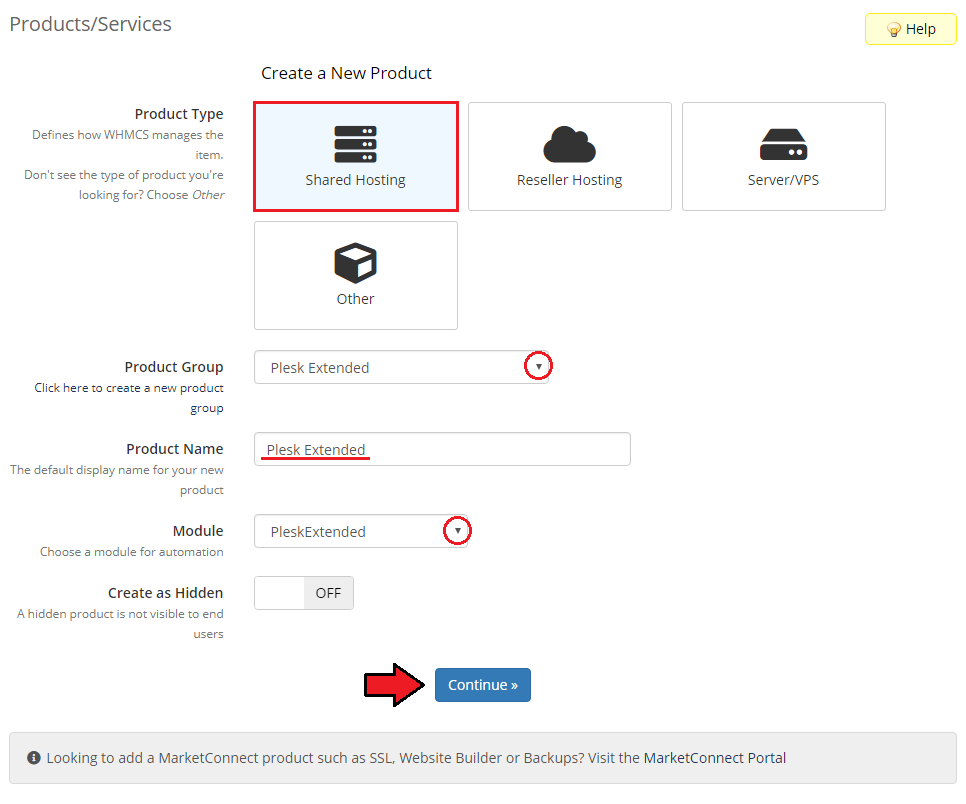Toggle the Create as Hidden switch
966x804 pixels.
304,593
